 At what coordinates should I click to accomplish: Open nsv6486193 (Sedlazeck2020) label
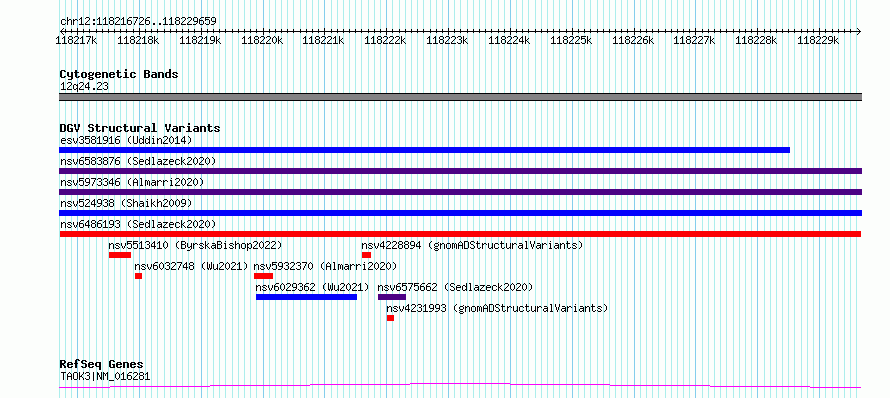point(138,224)
